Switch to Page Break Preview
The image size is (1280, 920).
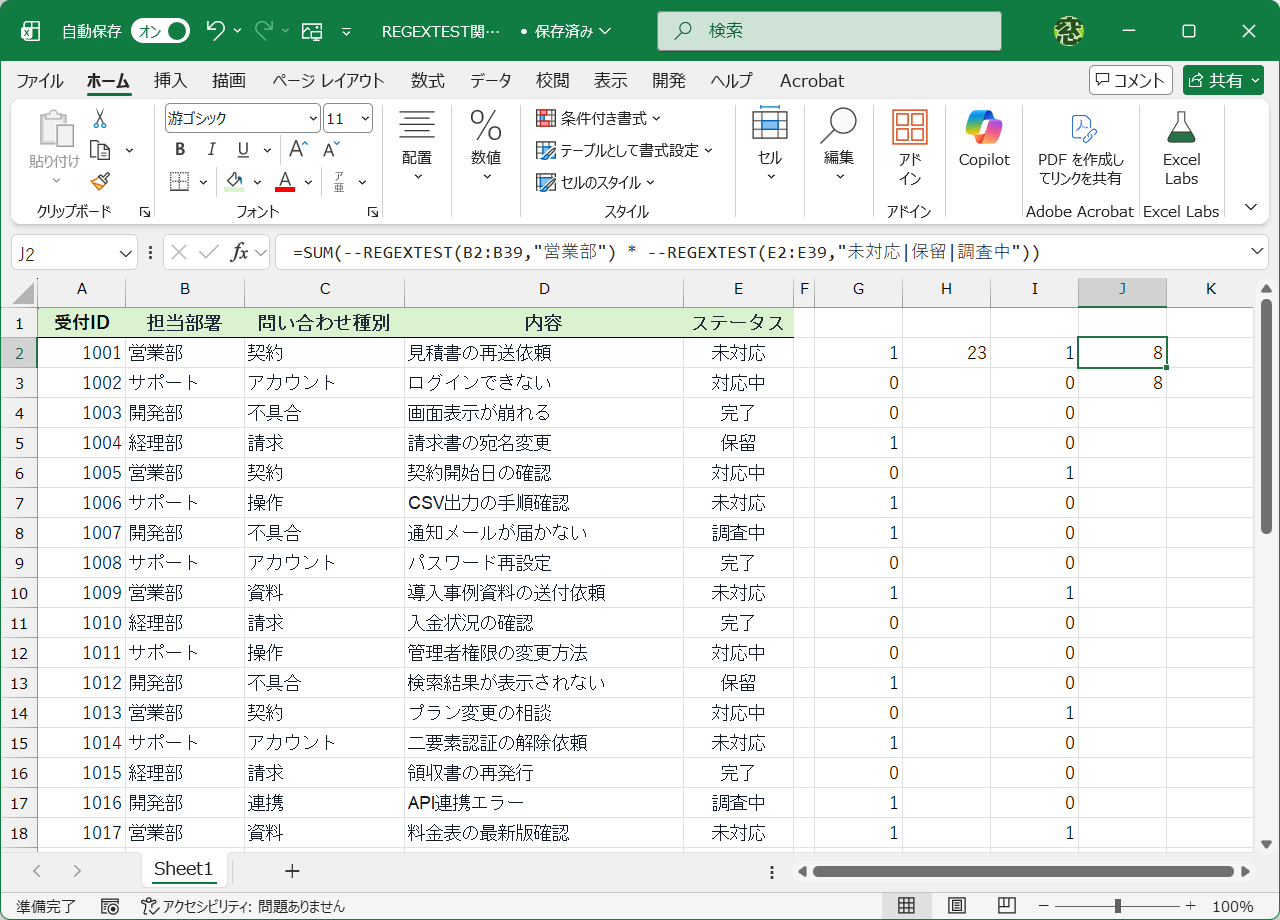coord(1007,906)
